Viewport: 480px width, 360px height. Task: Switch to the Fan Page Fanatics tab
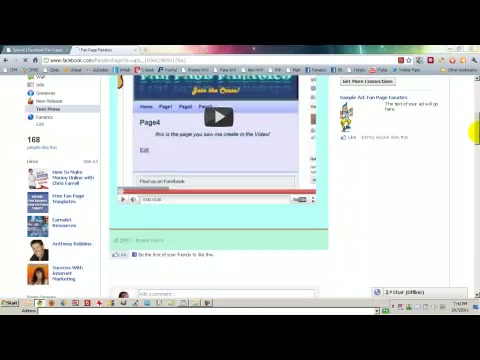(x=105, y=50)
